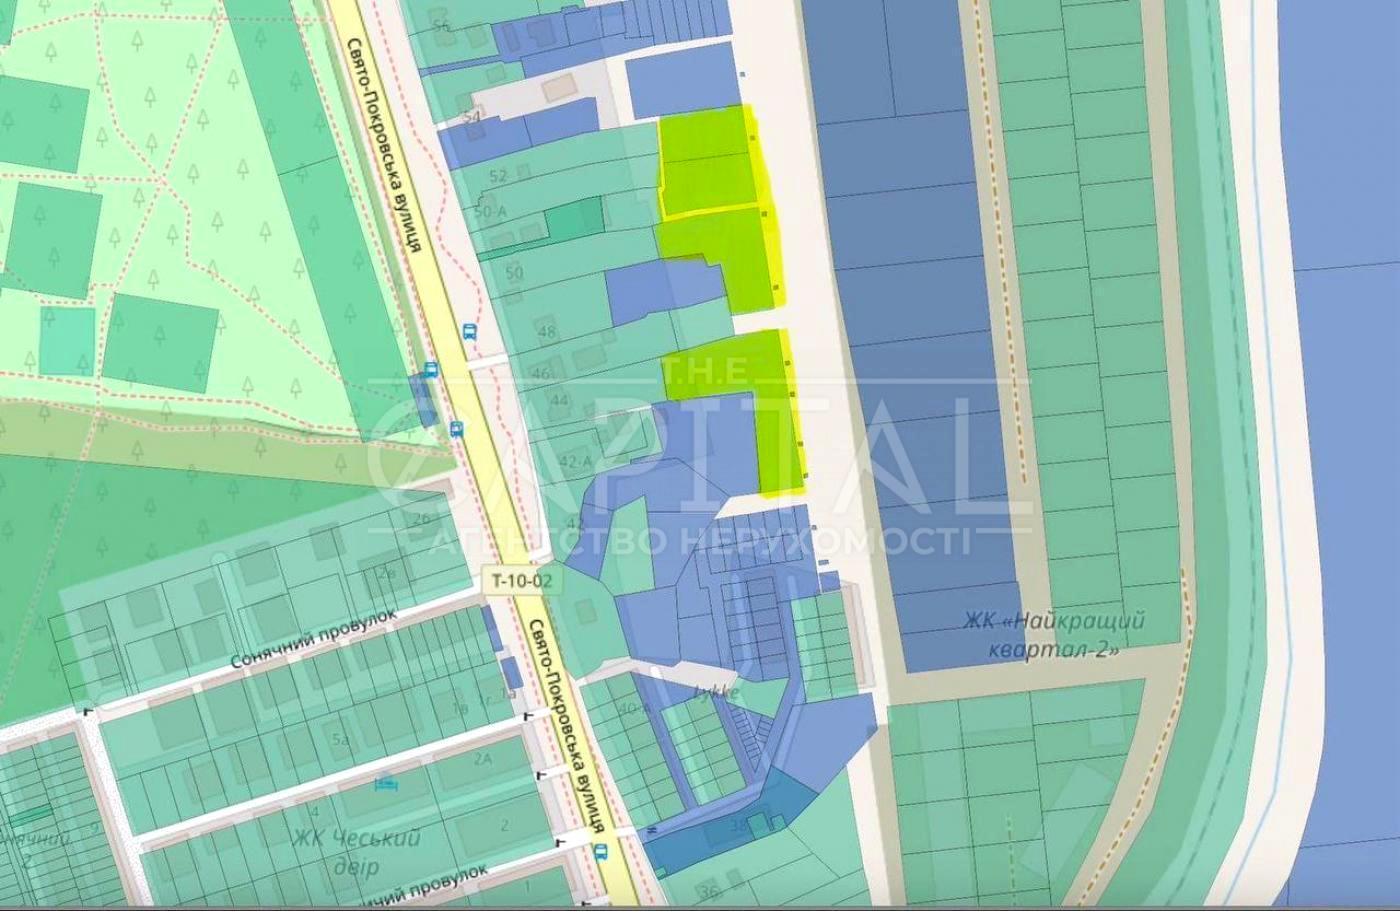The width and height of the screenshot is (1400, 911).
Task: Select the bus stop icon opposite house 46
Action: point(431,369)
